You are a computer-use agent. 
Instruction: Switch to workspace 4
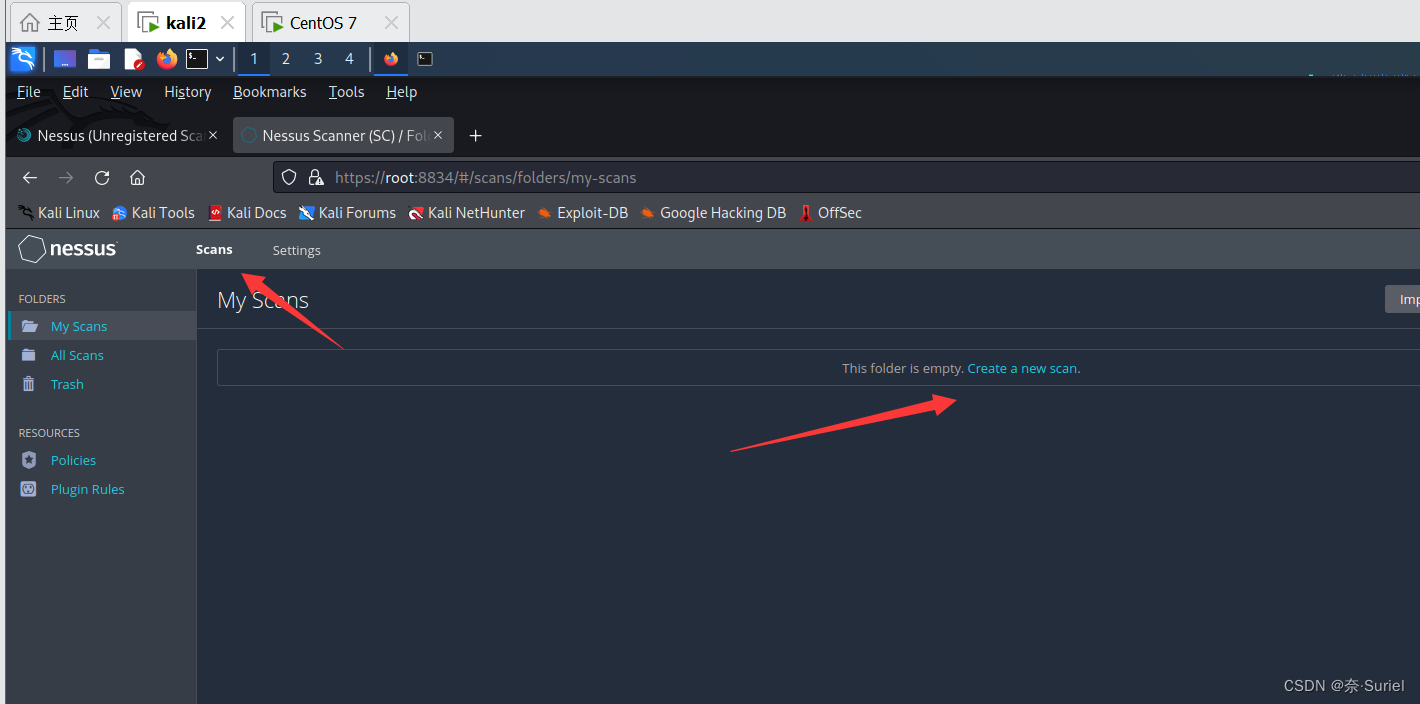click(349, 59)
